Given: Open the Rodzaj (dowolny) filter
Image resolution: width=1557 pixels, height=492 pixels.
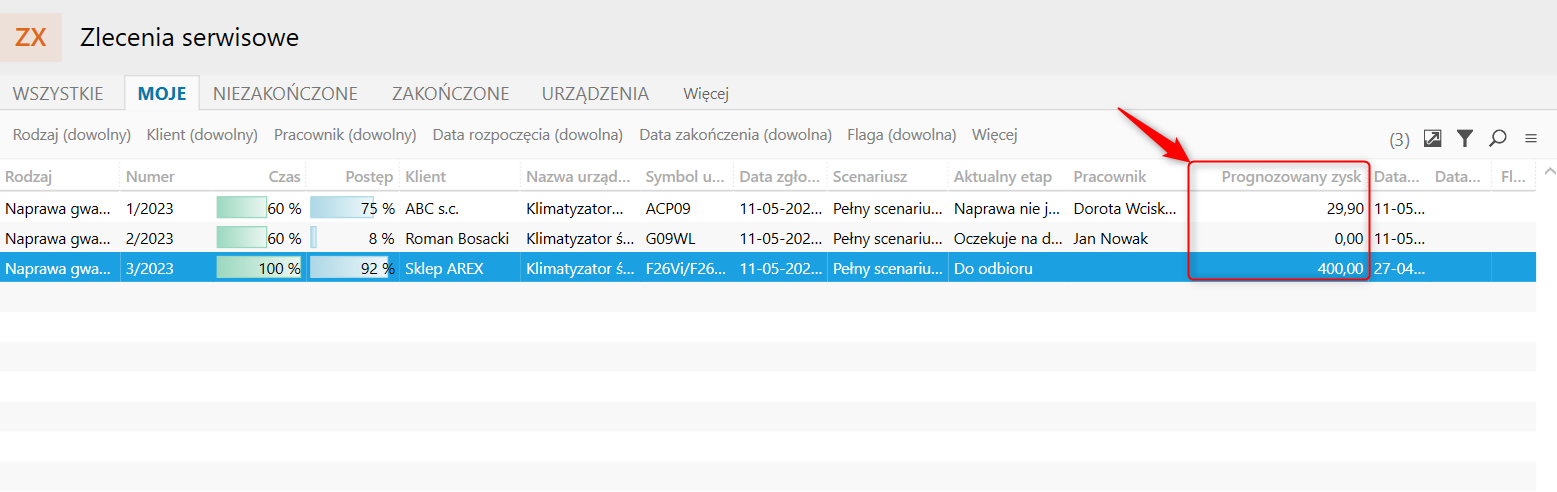Looking at the screenshot, I should point(72,135).
